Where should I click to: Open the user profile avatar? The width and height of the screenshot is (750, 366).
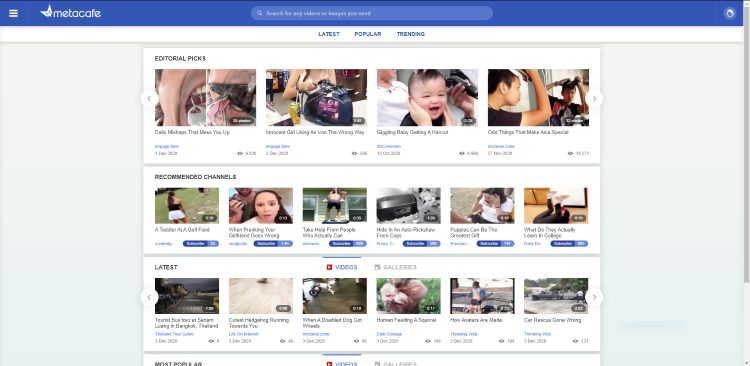tap(730, 13)
